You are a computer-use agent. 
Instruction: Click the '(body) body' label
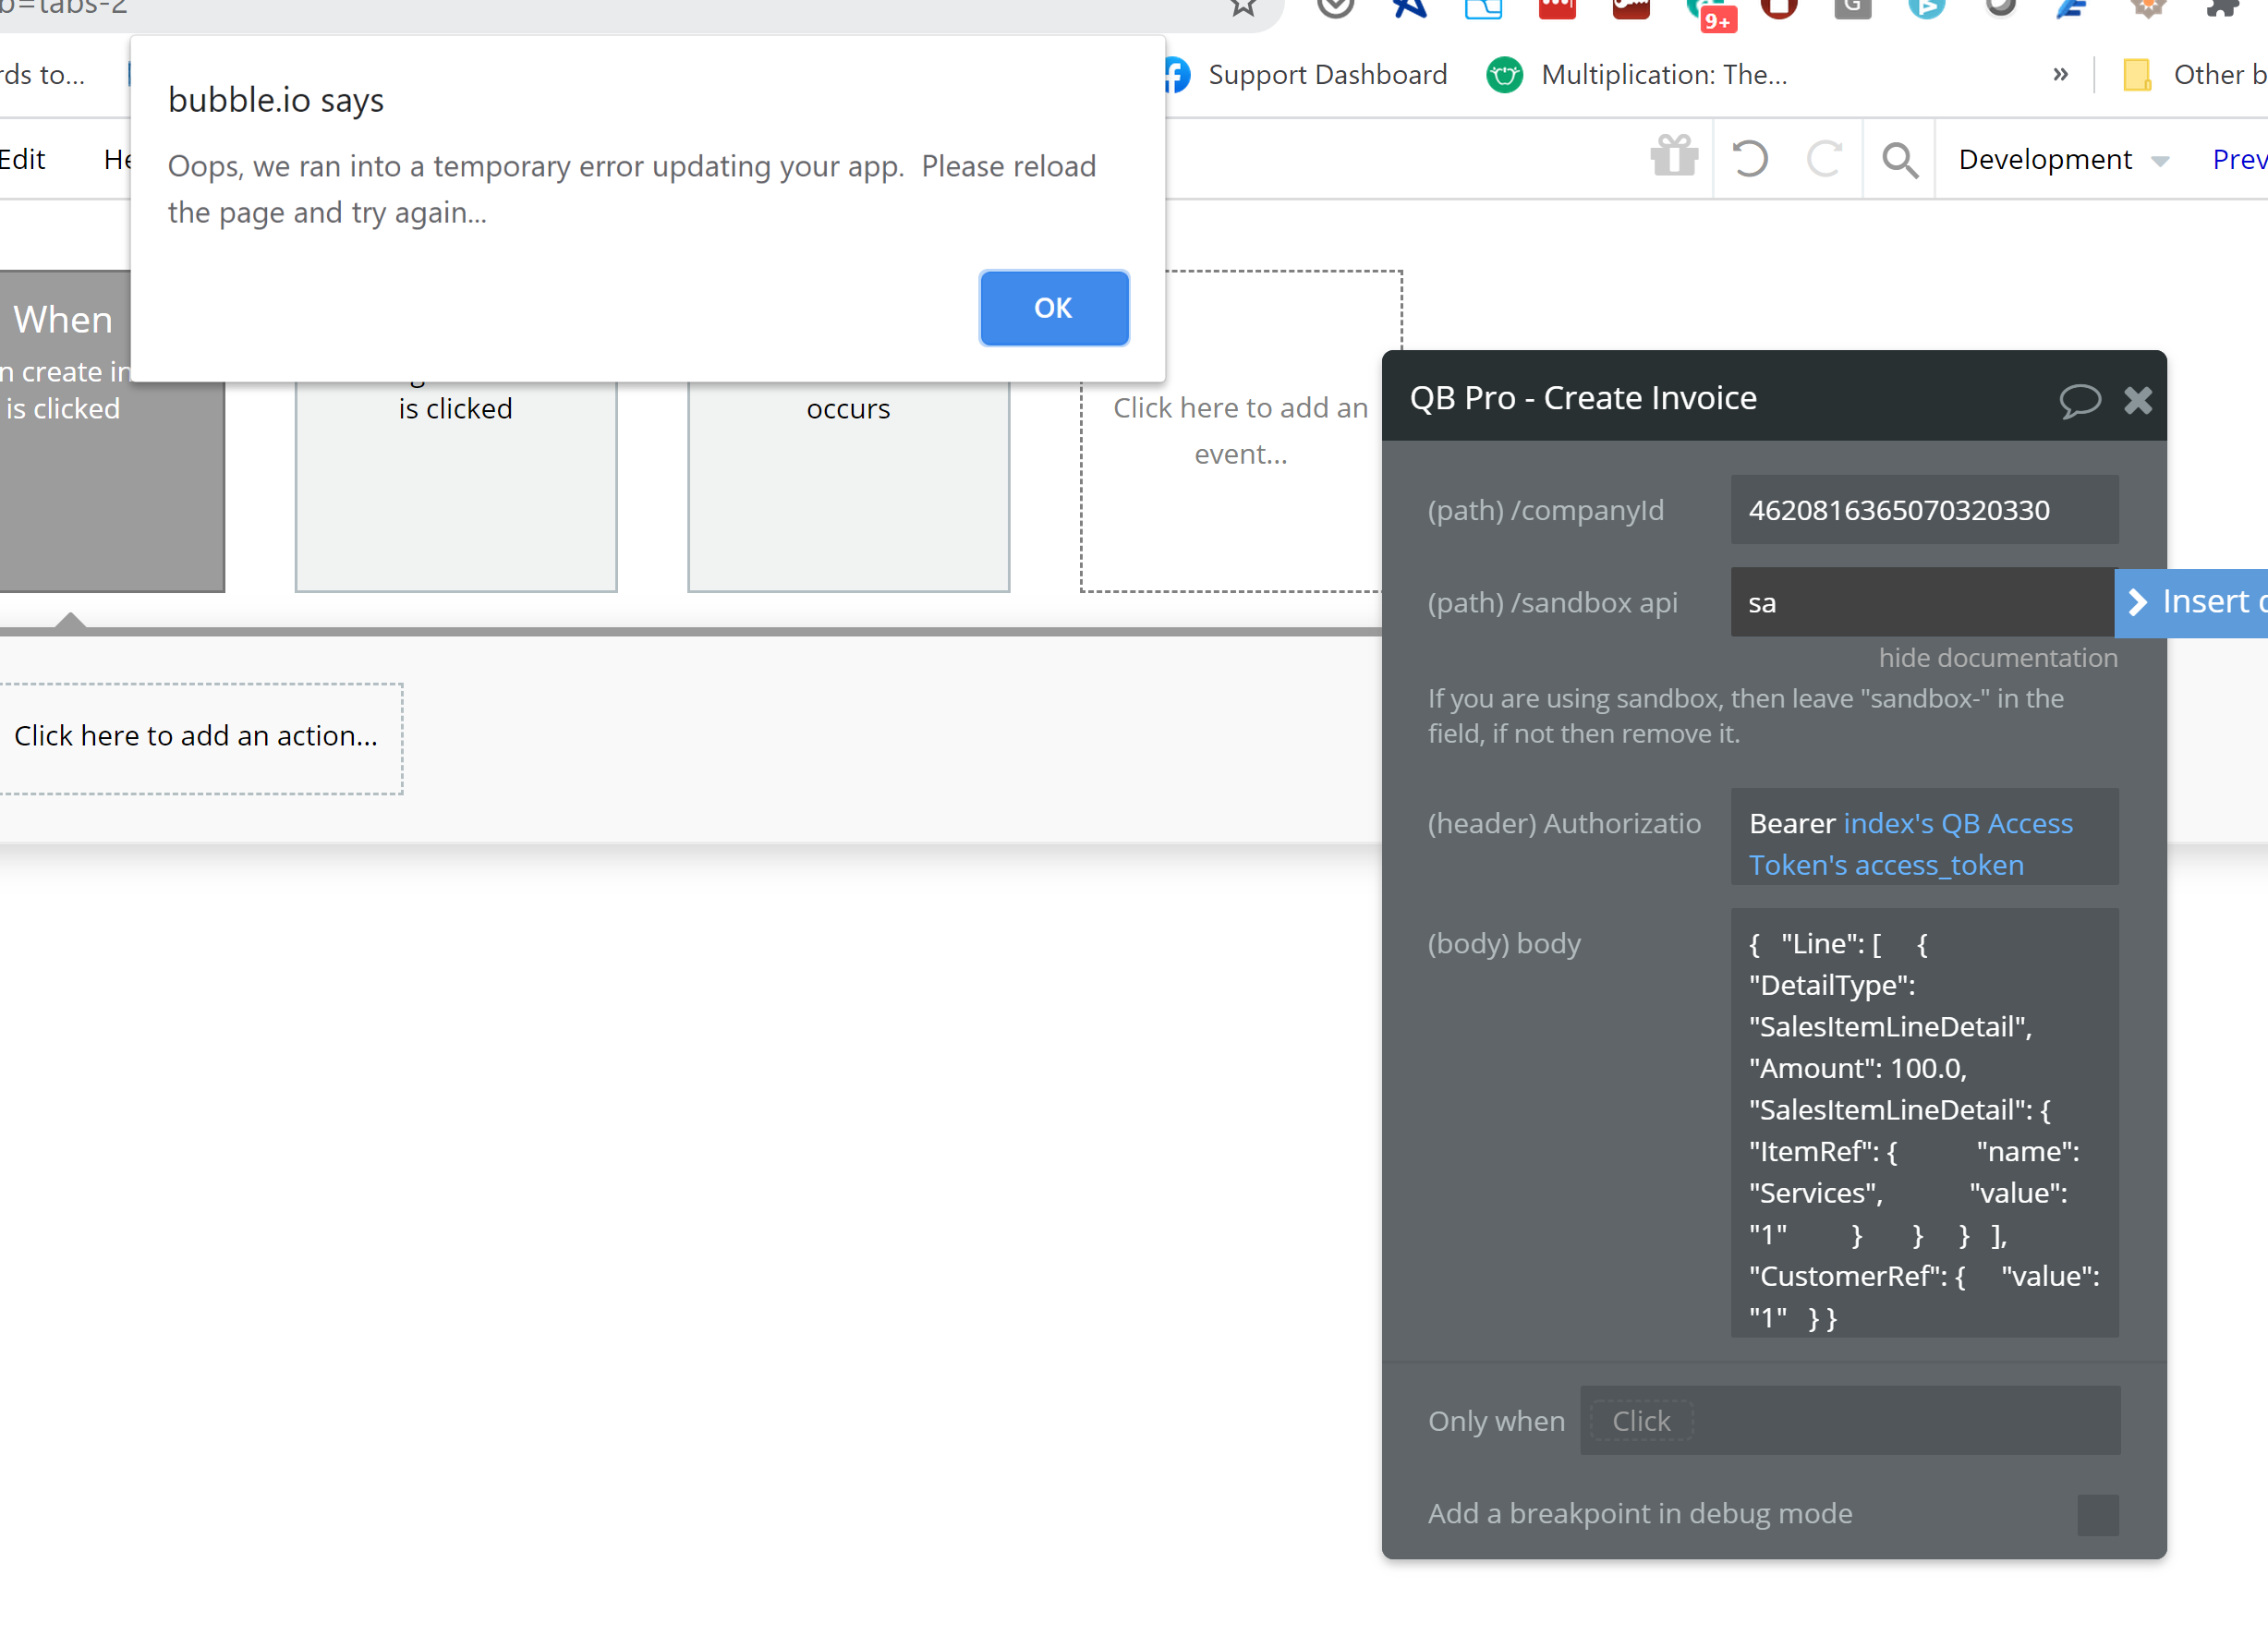pyautogui.click(x=1504, y=943)
